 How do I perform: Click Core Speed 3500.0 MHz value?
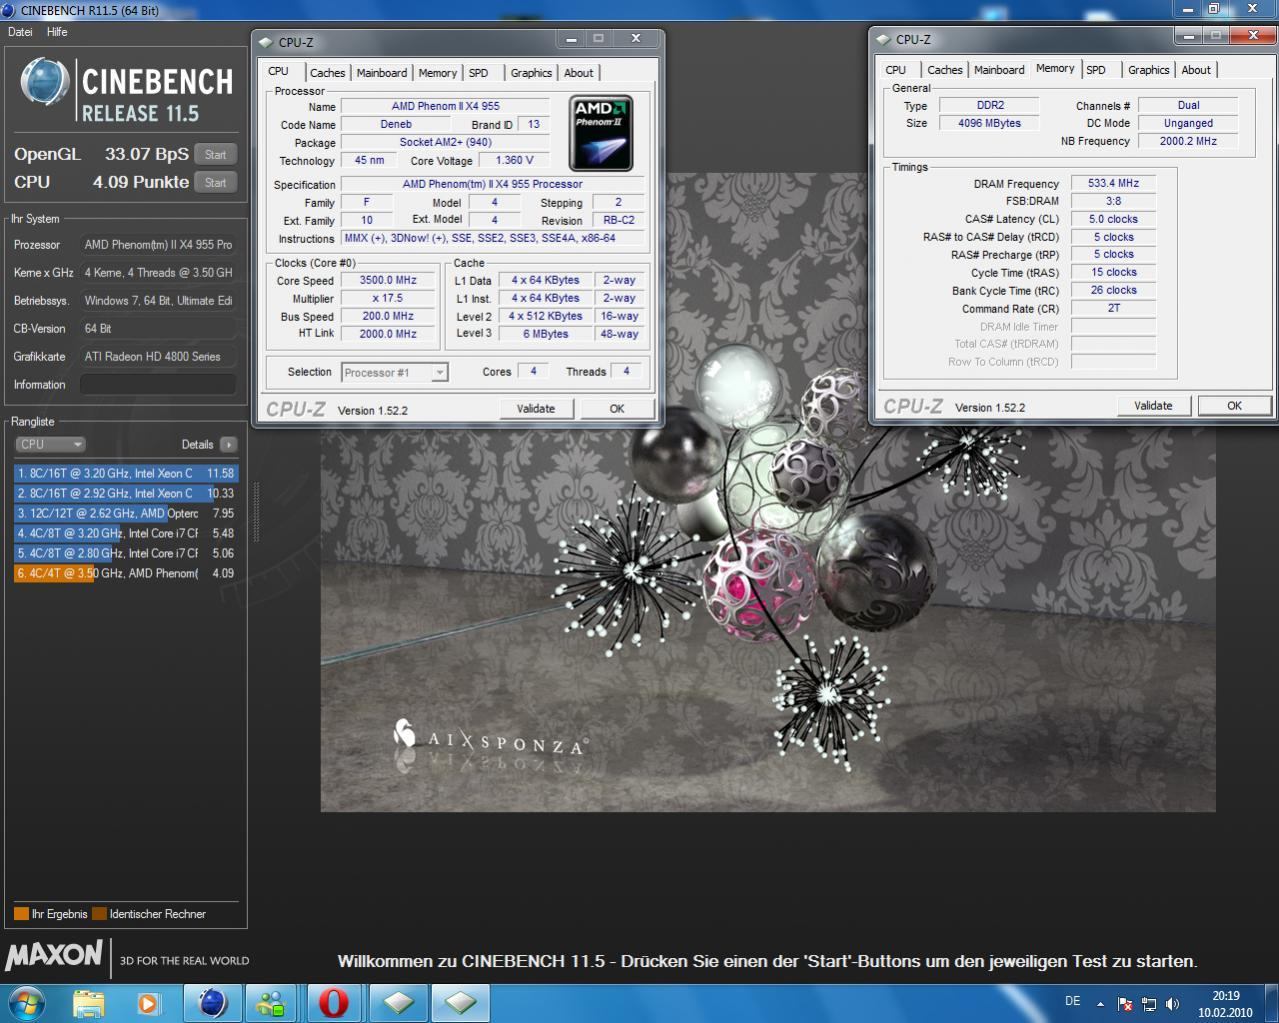[x=388, y=281]
